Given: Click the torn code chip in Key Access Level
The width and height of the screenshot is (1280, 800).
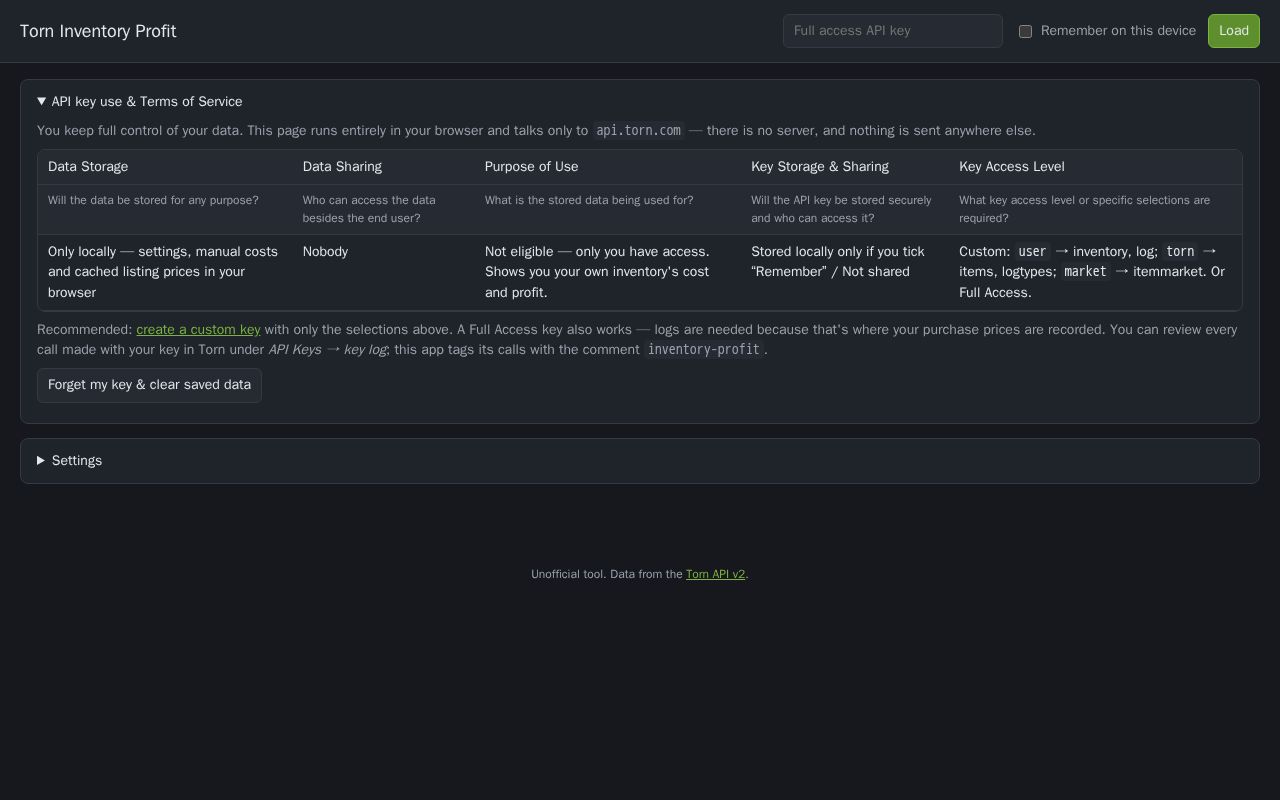Looking at the screenshot, I should pyautogui.click(x=1180, y=252).
